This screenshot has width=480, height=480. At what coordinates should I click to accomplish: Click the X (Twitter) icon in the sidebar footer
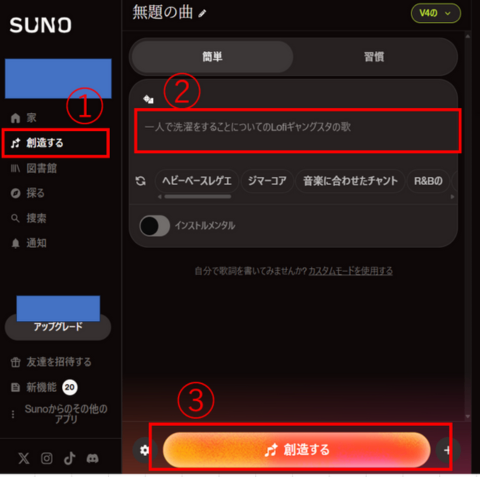24,458
